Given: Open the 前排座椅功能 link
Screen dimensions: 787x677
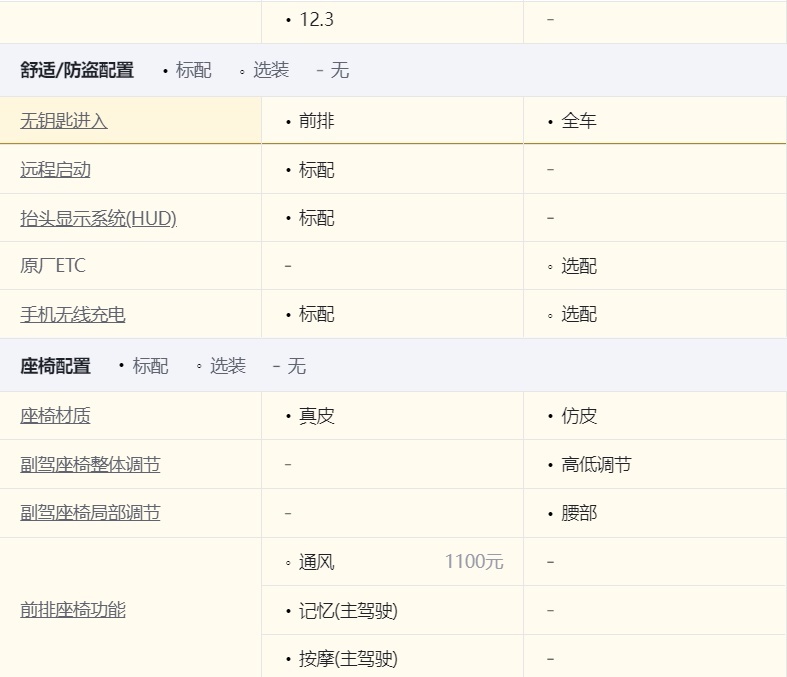Looking at the screenshot, I should pyautogui.click(x=73, y=610).
